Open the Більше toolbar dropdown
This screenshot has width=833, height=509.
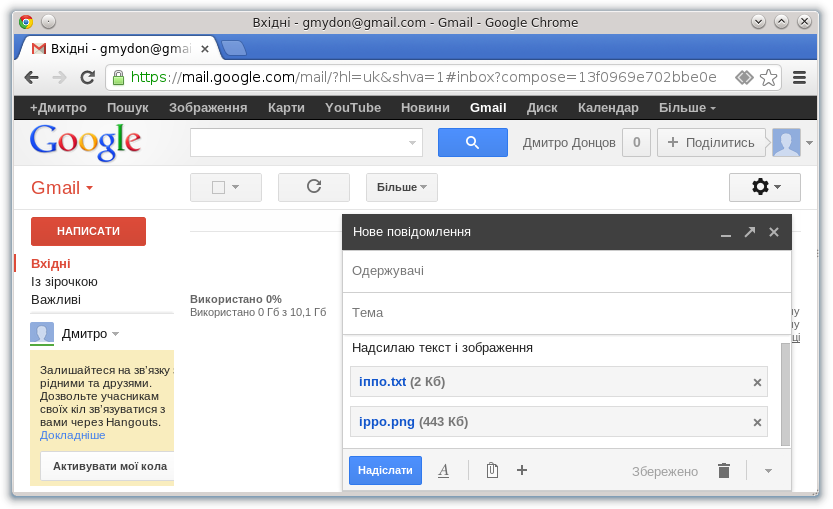point(402,187)
